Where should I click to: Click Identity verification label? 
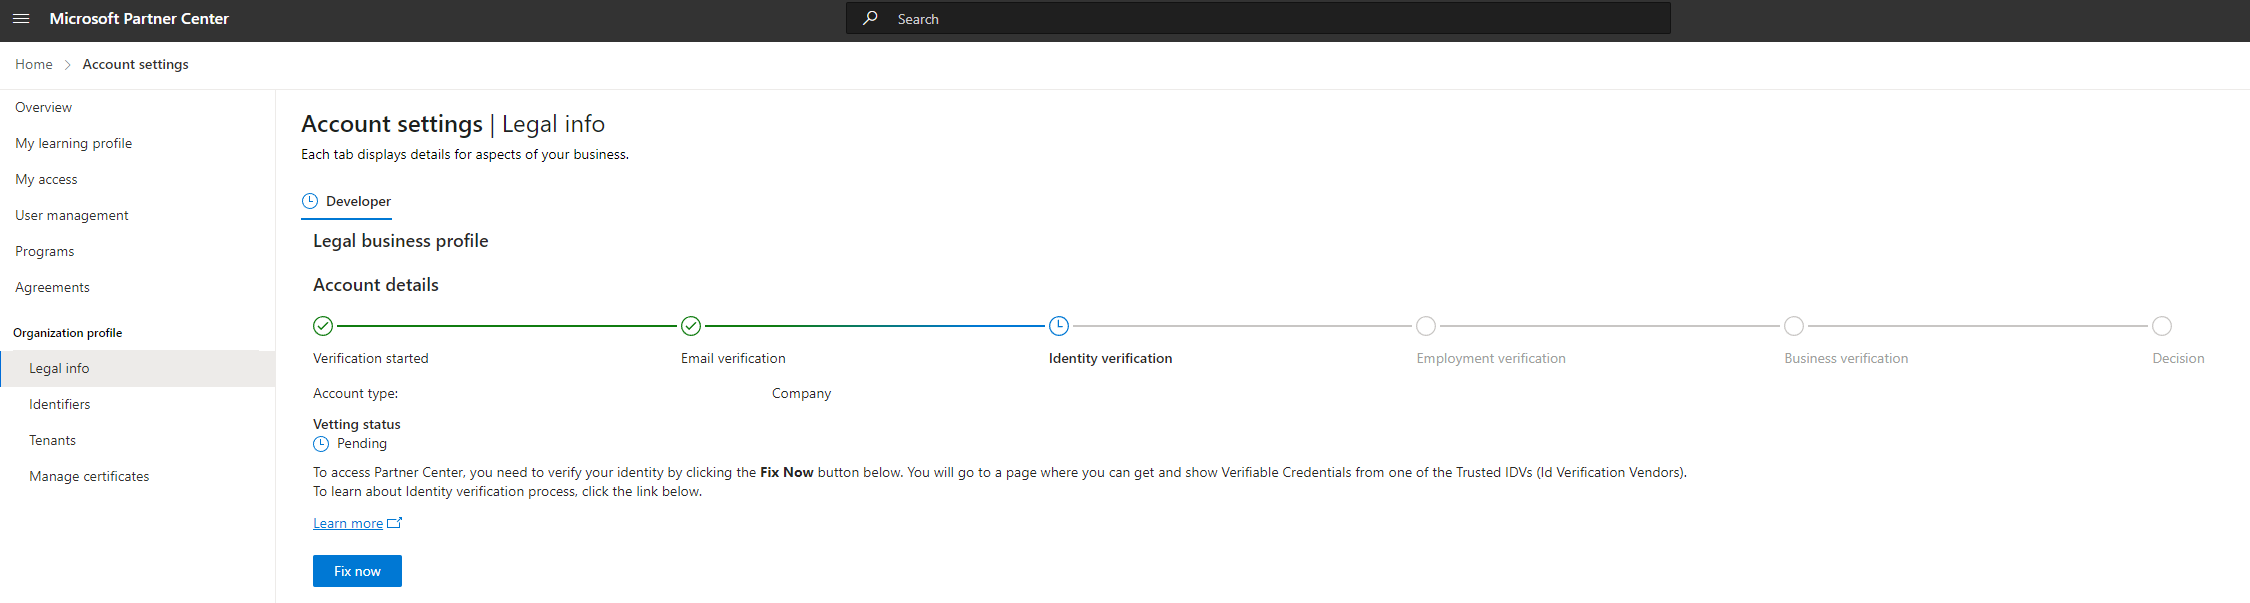pyautogui.click(x=1110, y=358)
